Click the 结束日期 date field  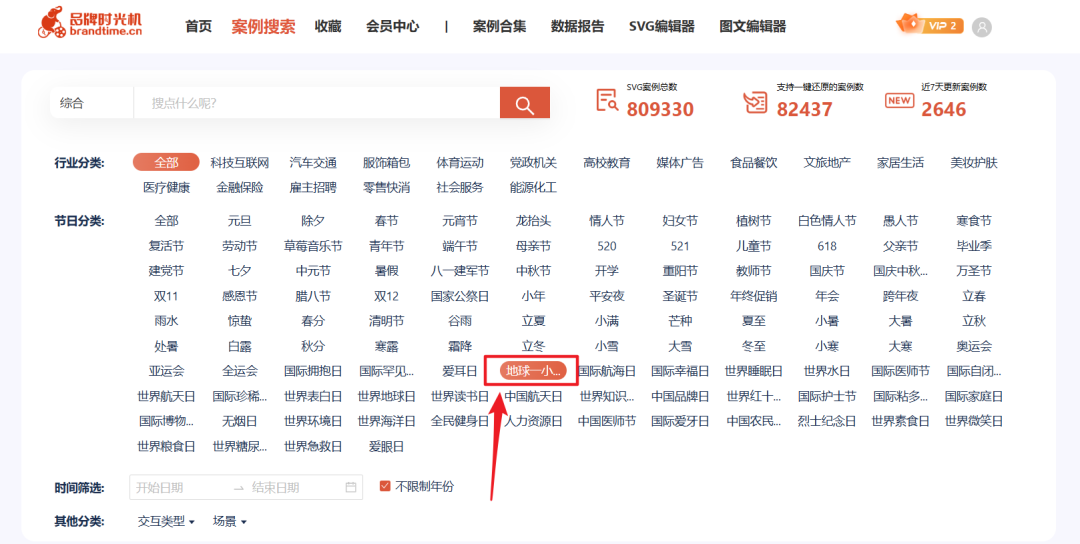pos(276,488)
